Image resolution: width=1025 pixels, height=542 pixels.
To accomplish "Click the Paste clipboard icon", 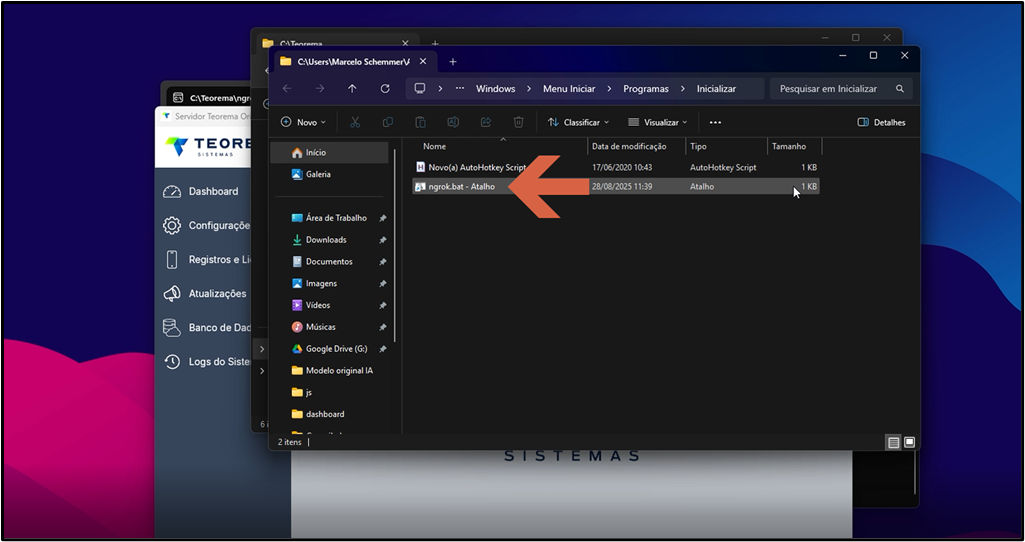I will pyautogui.click(x=420, y=122).
